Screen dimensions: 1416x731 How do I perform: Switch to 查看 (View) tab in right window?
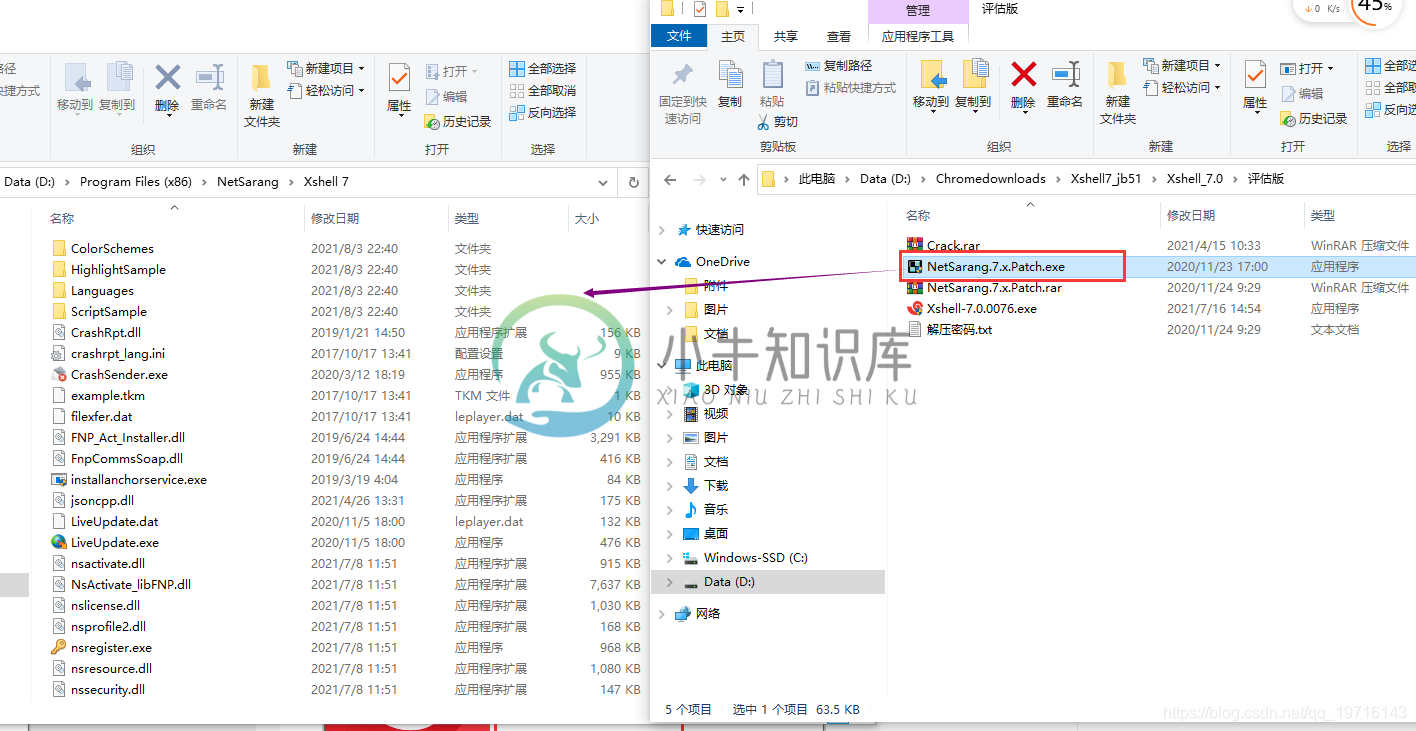839,36
